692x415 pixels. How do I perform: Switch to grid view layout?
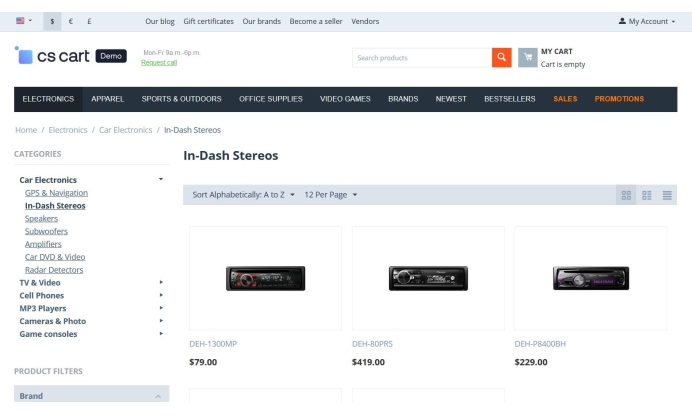626,195
